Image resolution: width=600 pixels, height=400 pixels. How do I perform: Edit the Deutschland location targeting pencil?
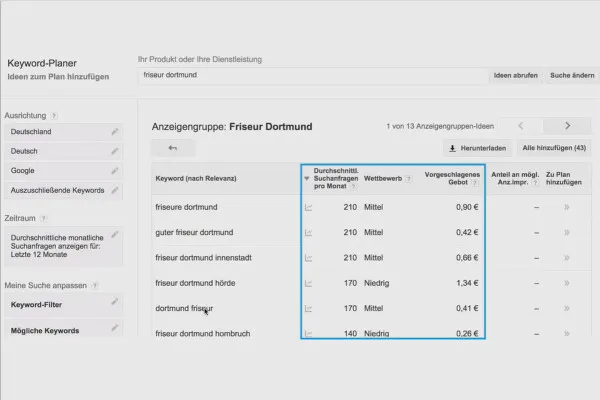(114, 132)
